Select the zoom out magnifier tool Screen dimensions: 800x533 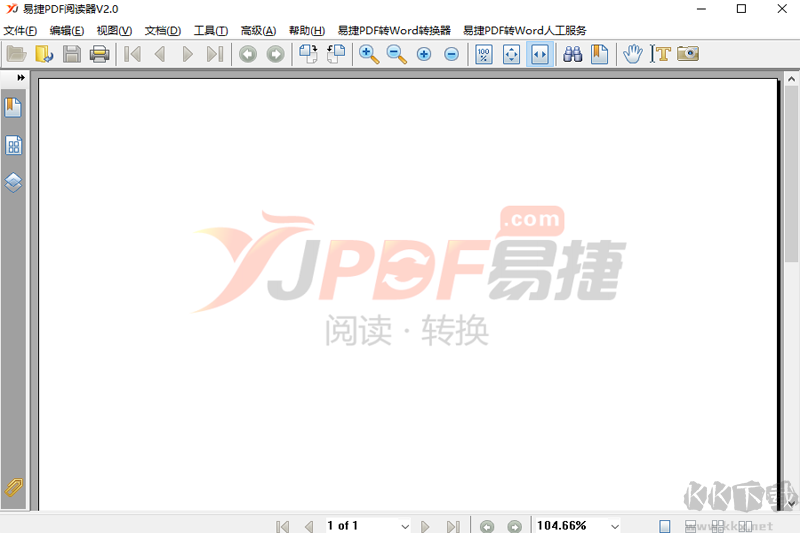pos(396,54)
